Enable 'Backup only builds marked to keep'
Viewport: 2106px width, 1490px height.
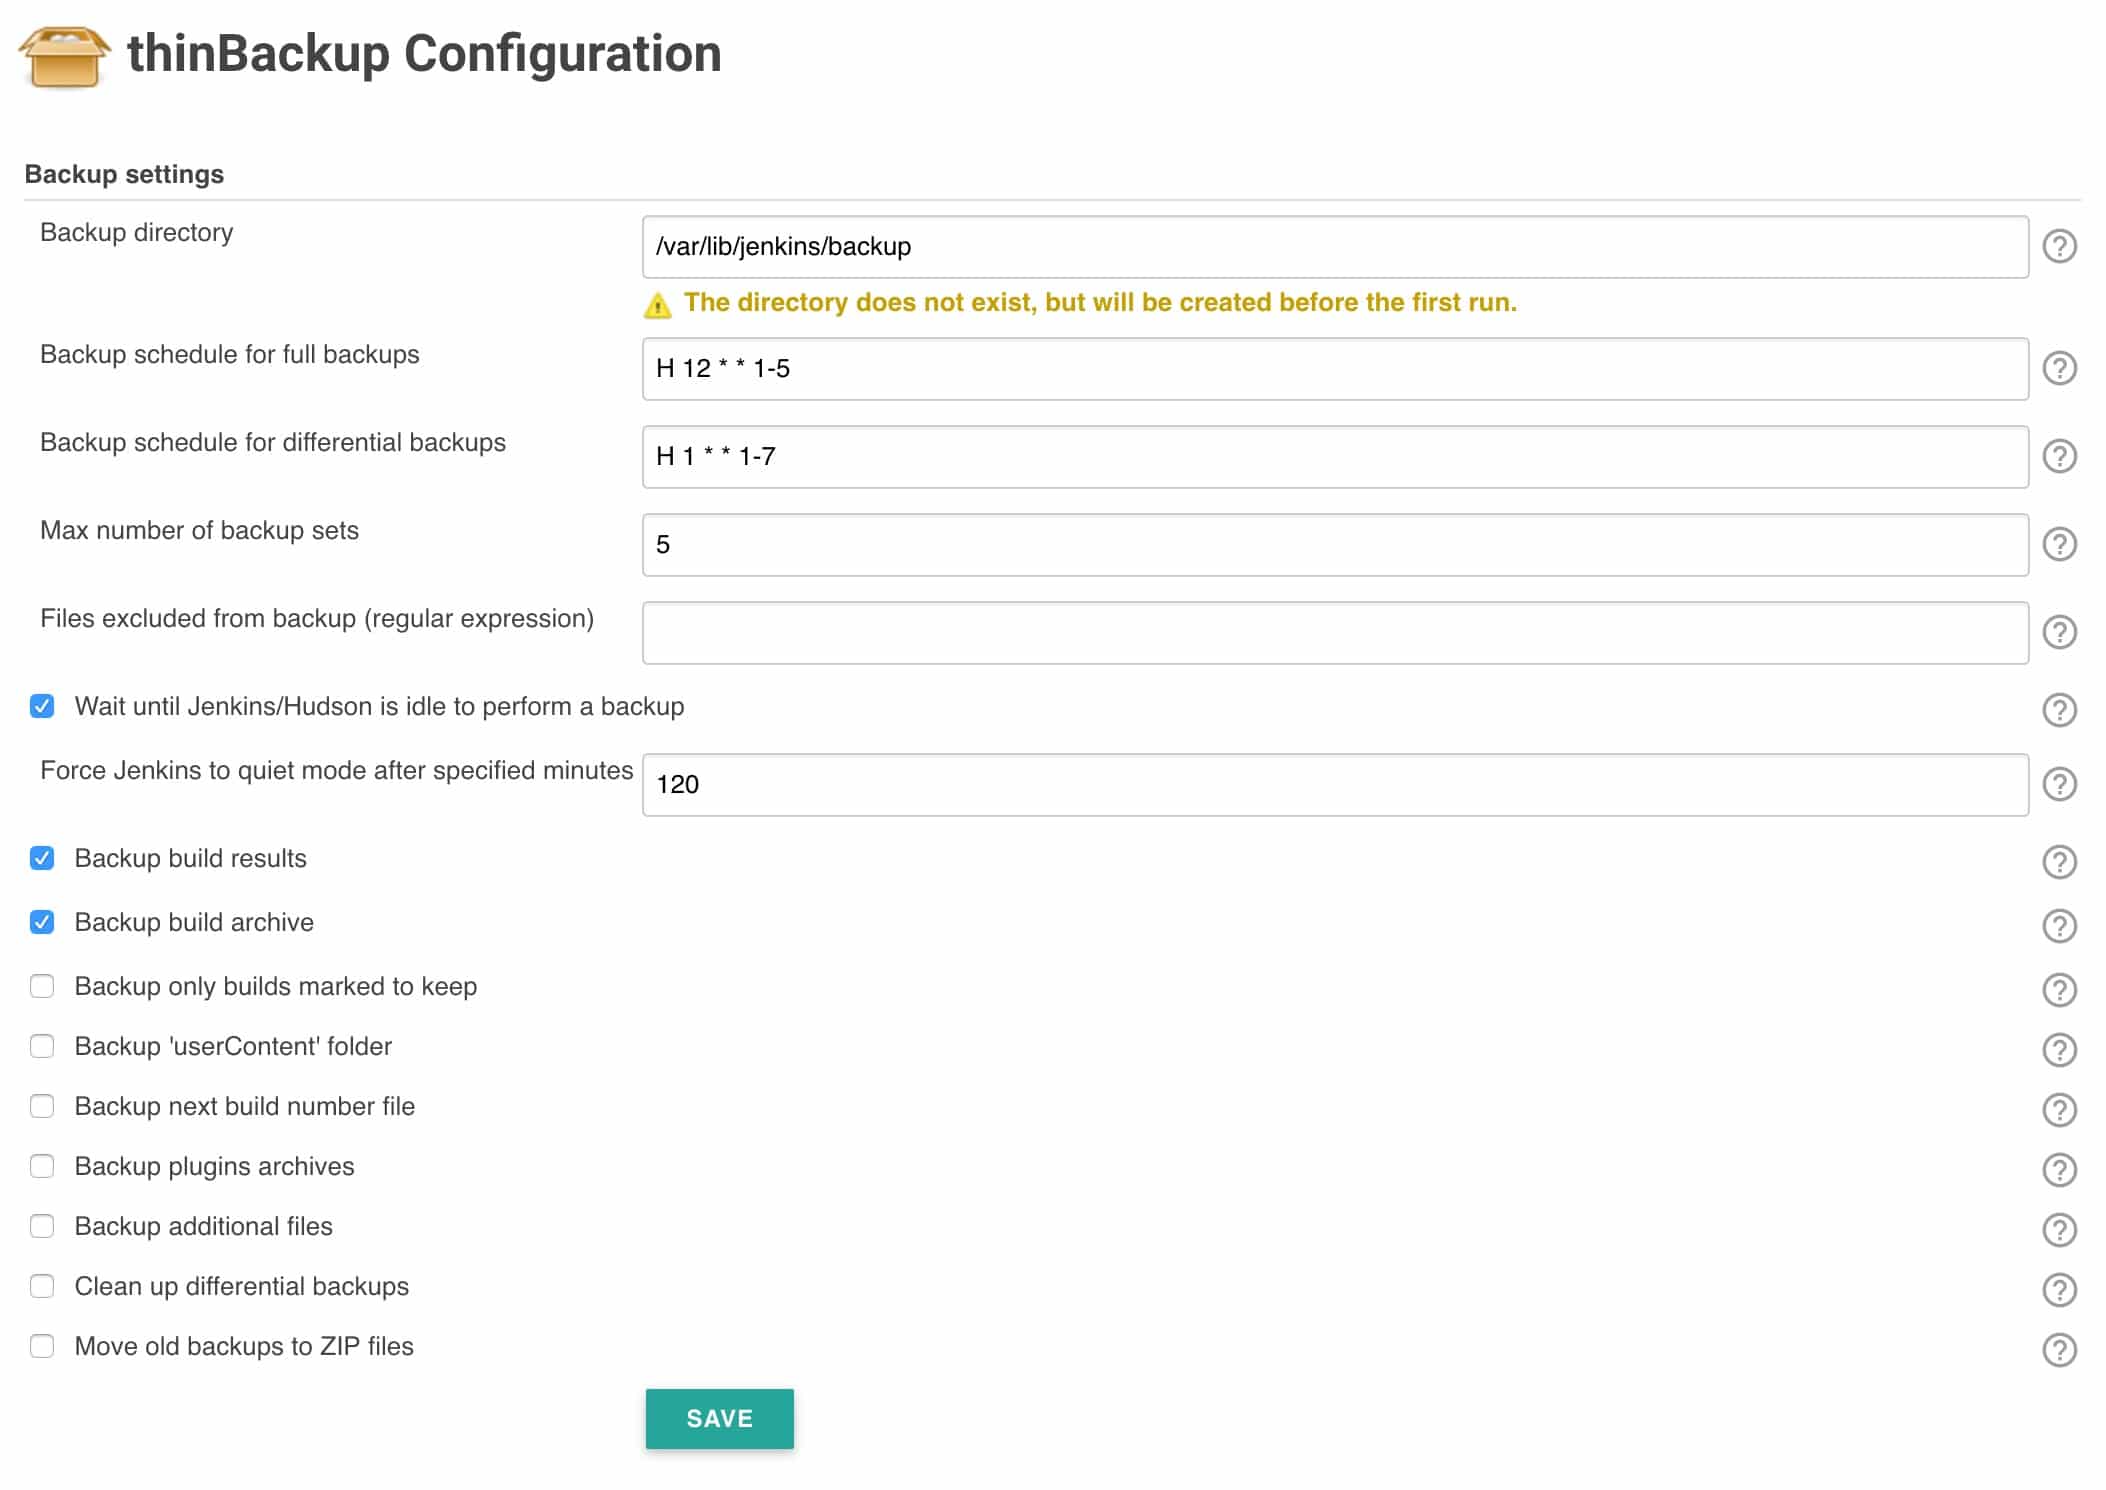tap(41, 987)
